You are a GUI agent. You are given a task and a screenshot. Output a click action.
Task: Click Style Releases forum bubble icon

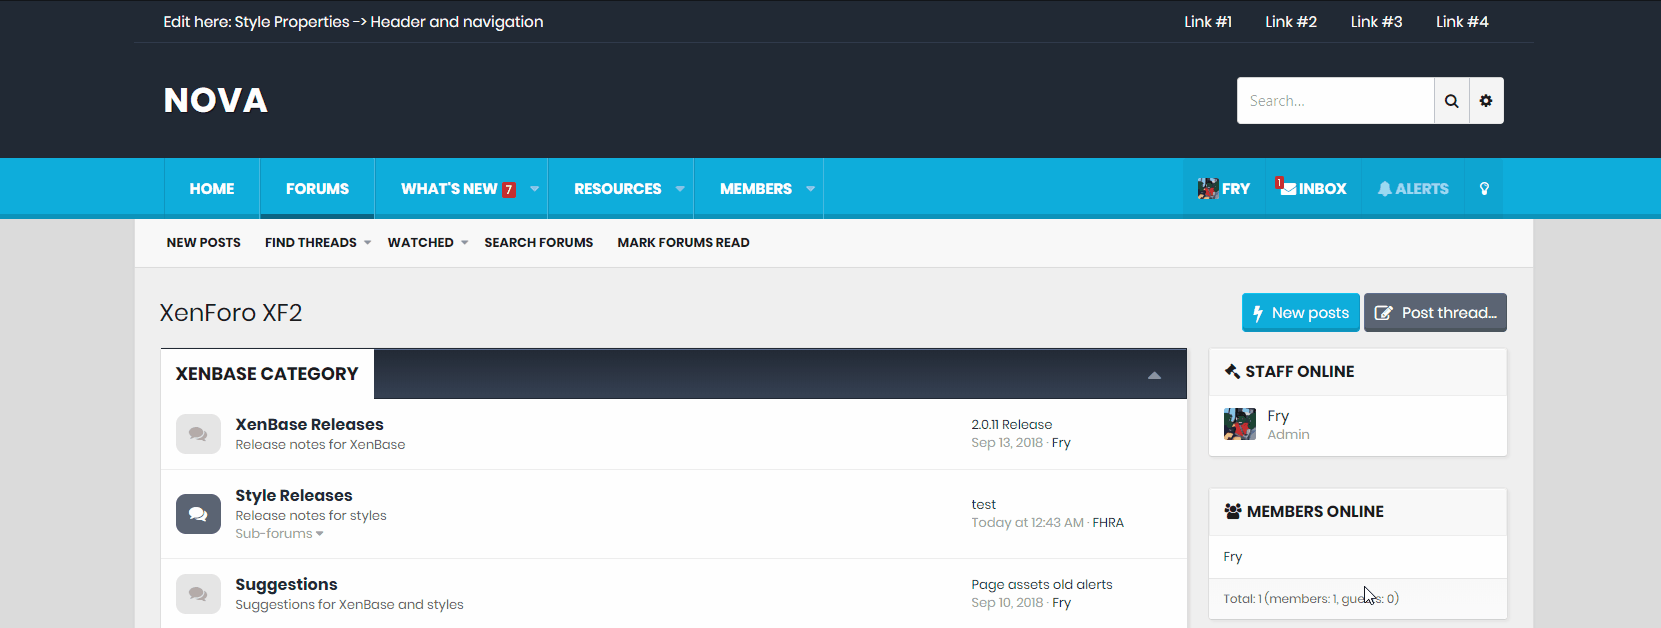pyautogui.click(x=198, y=514)
